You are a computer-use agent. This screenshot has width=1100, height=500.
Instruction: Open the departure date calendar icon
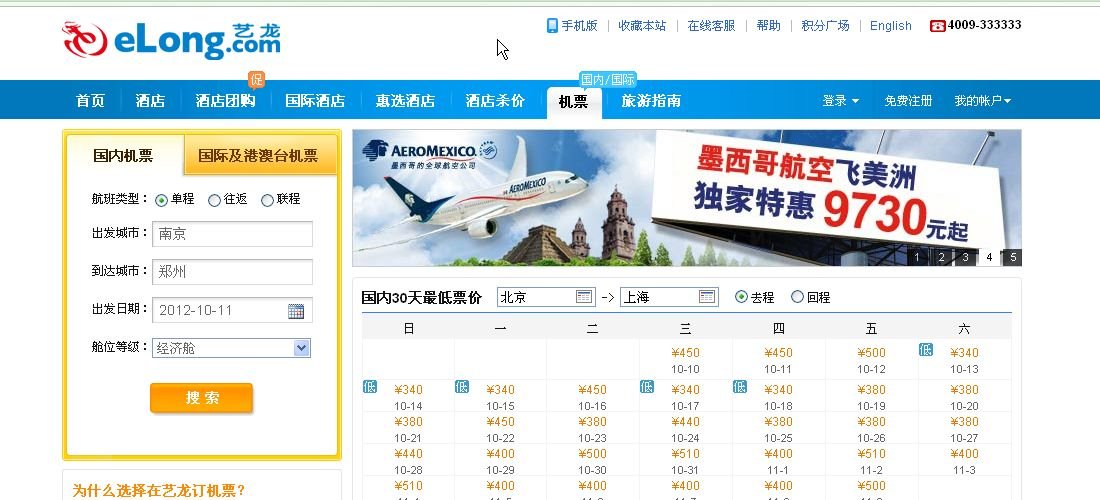tap(296, 311)
